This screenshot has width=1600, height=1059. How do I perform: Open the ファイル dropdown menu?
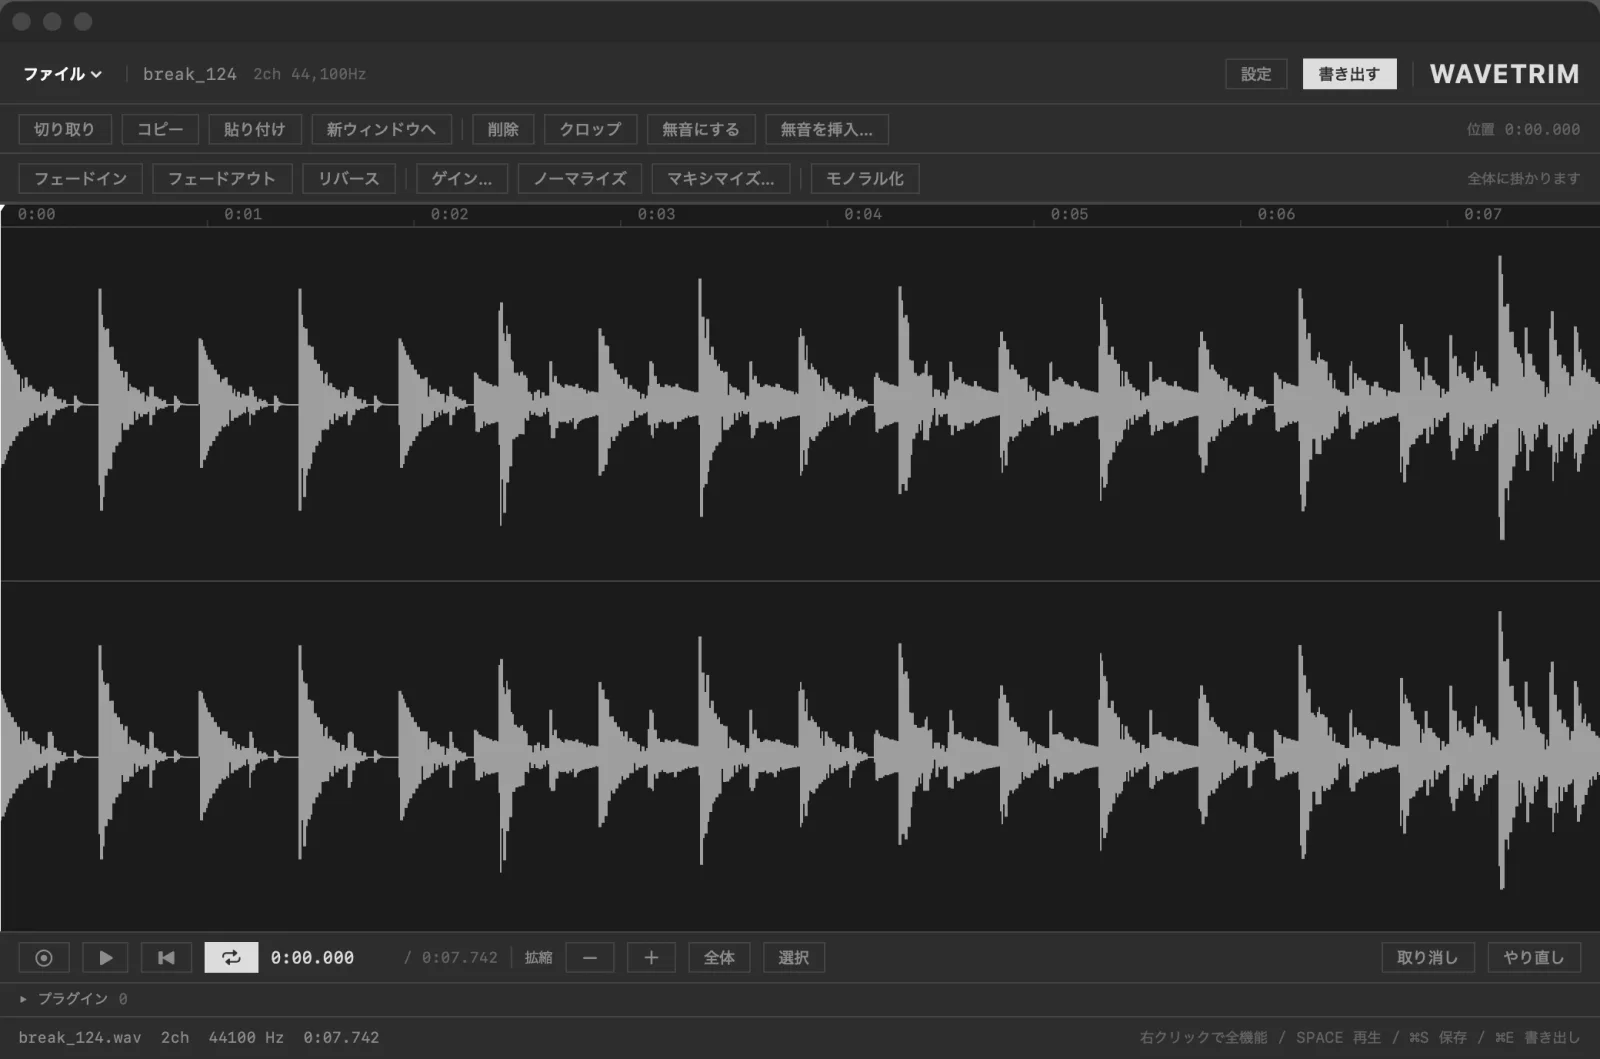tap(62, 74)
